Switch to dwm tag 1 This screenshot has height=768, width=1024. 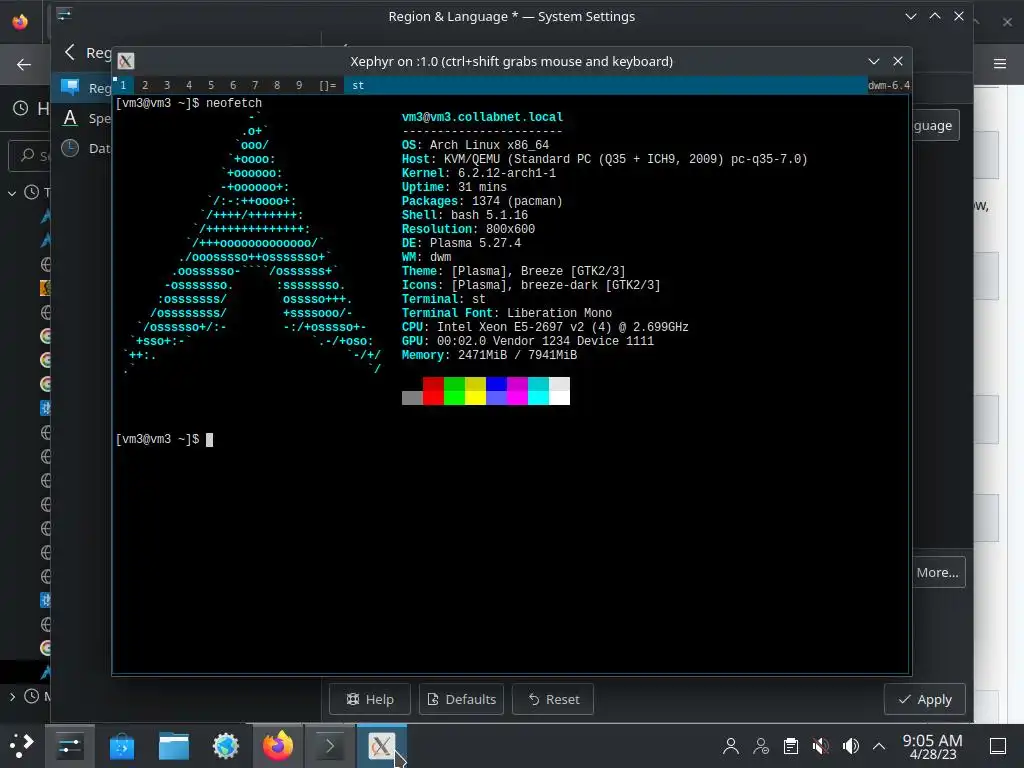[123, 86]
